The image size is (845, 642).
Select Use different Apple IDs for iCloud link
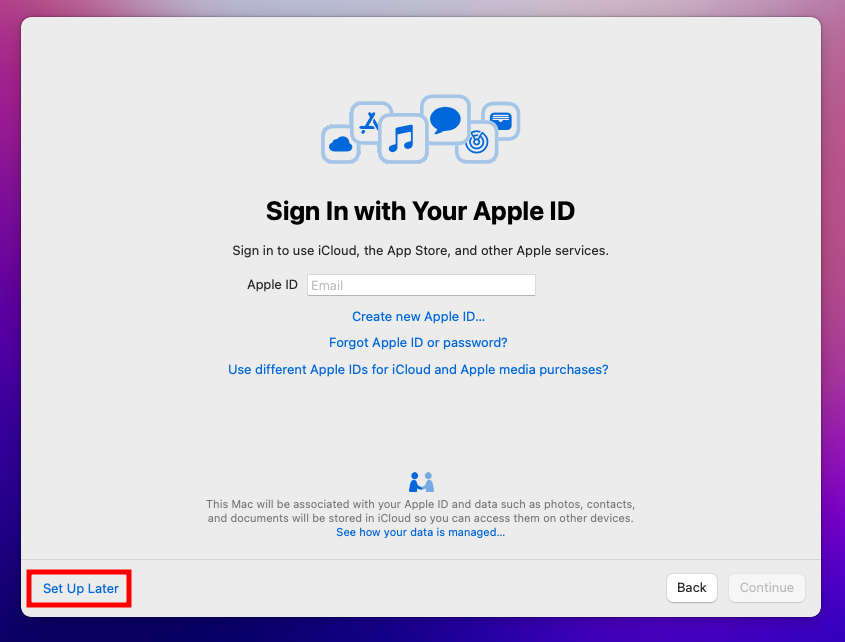pyautogui.click(x=418, y=370)
